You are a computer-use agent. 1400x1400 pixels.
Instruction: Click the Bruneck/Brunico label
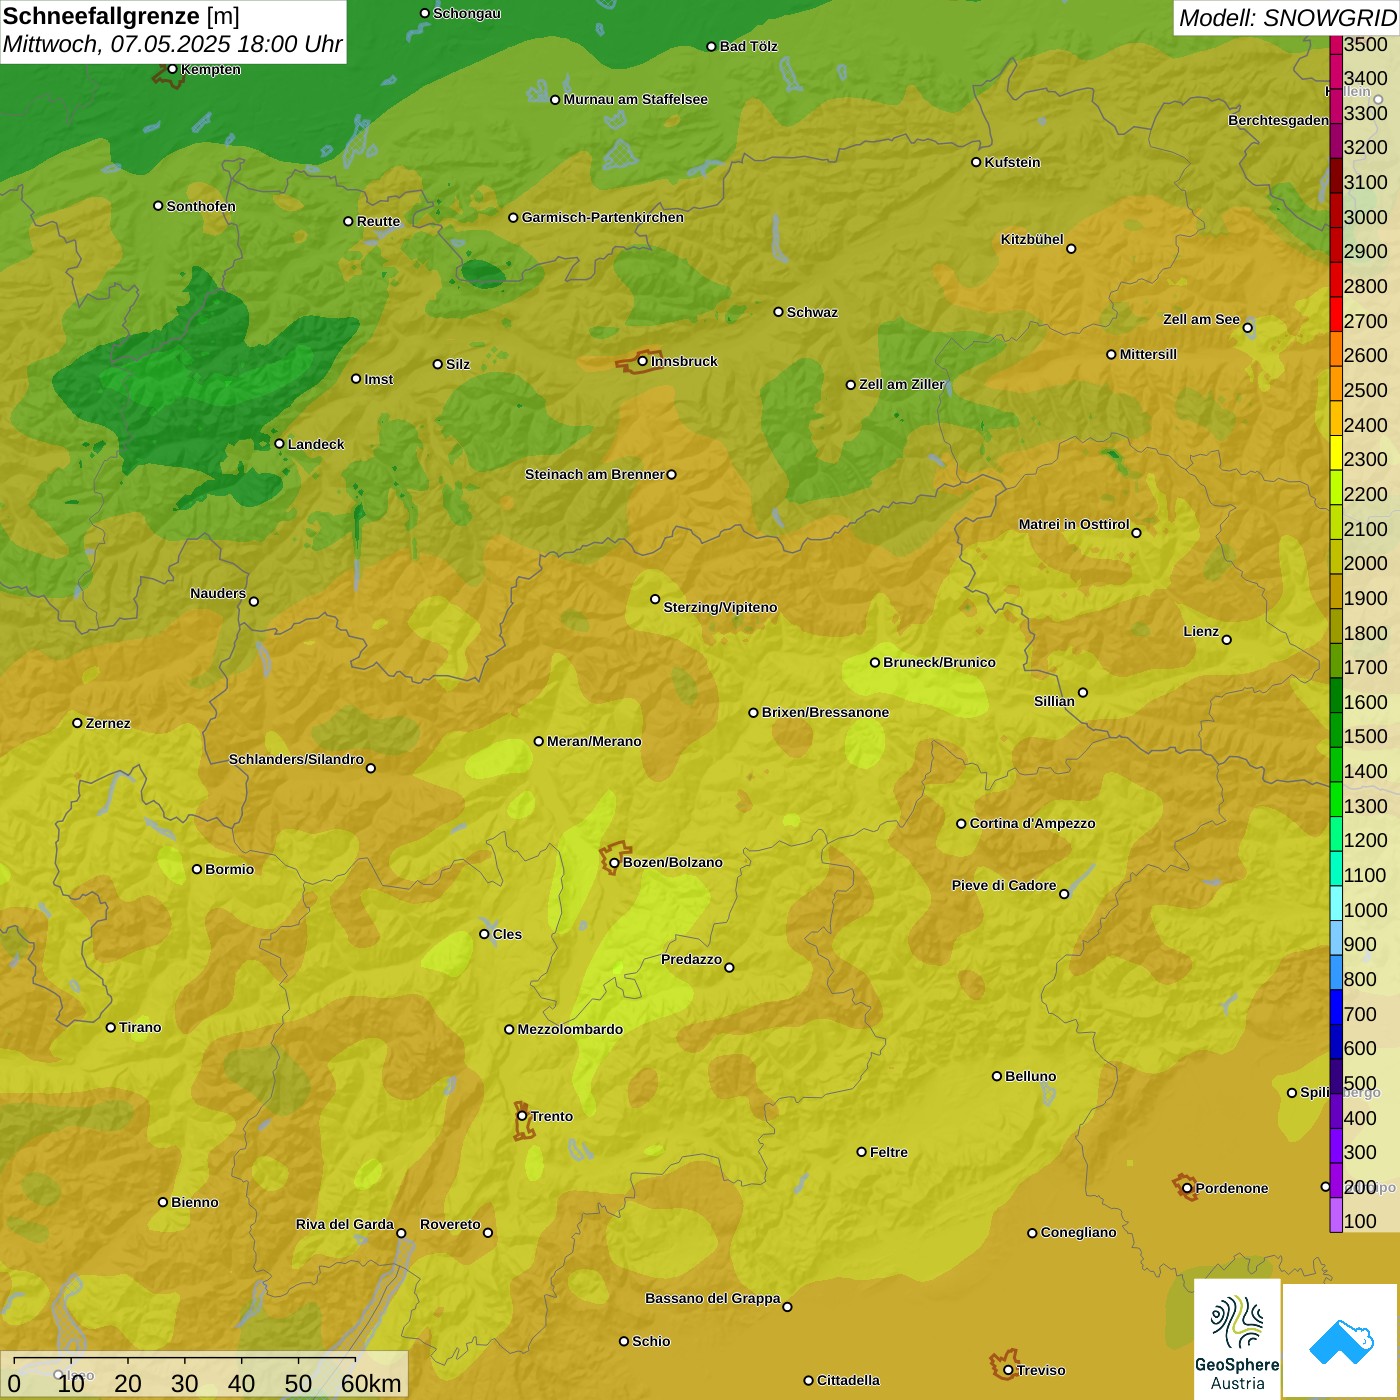click(939, 662)
